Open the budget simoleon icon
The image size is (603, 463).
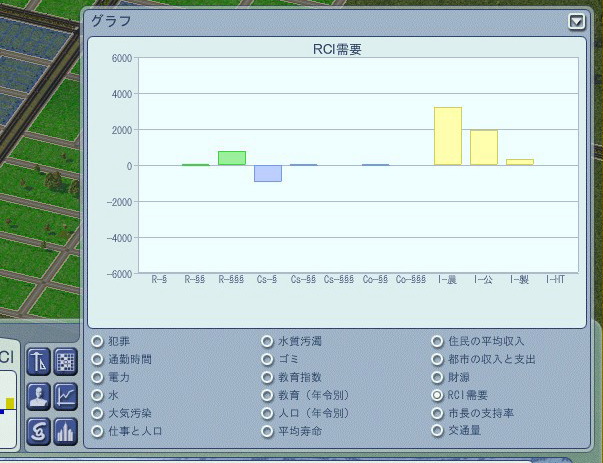38,431
